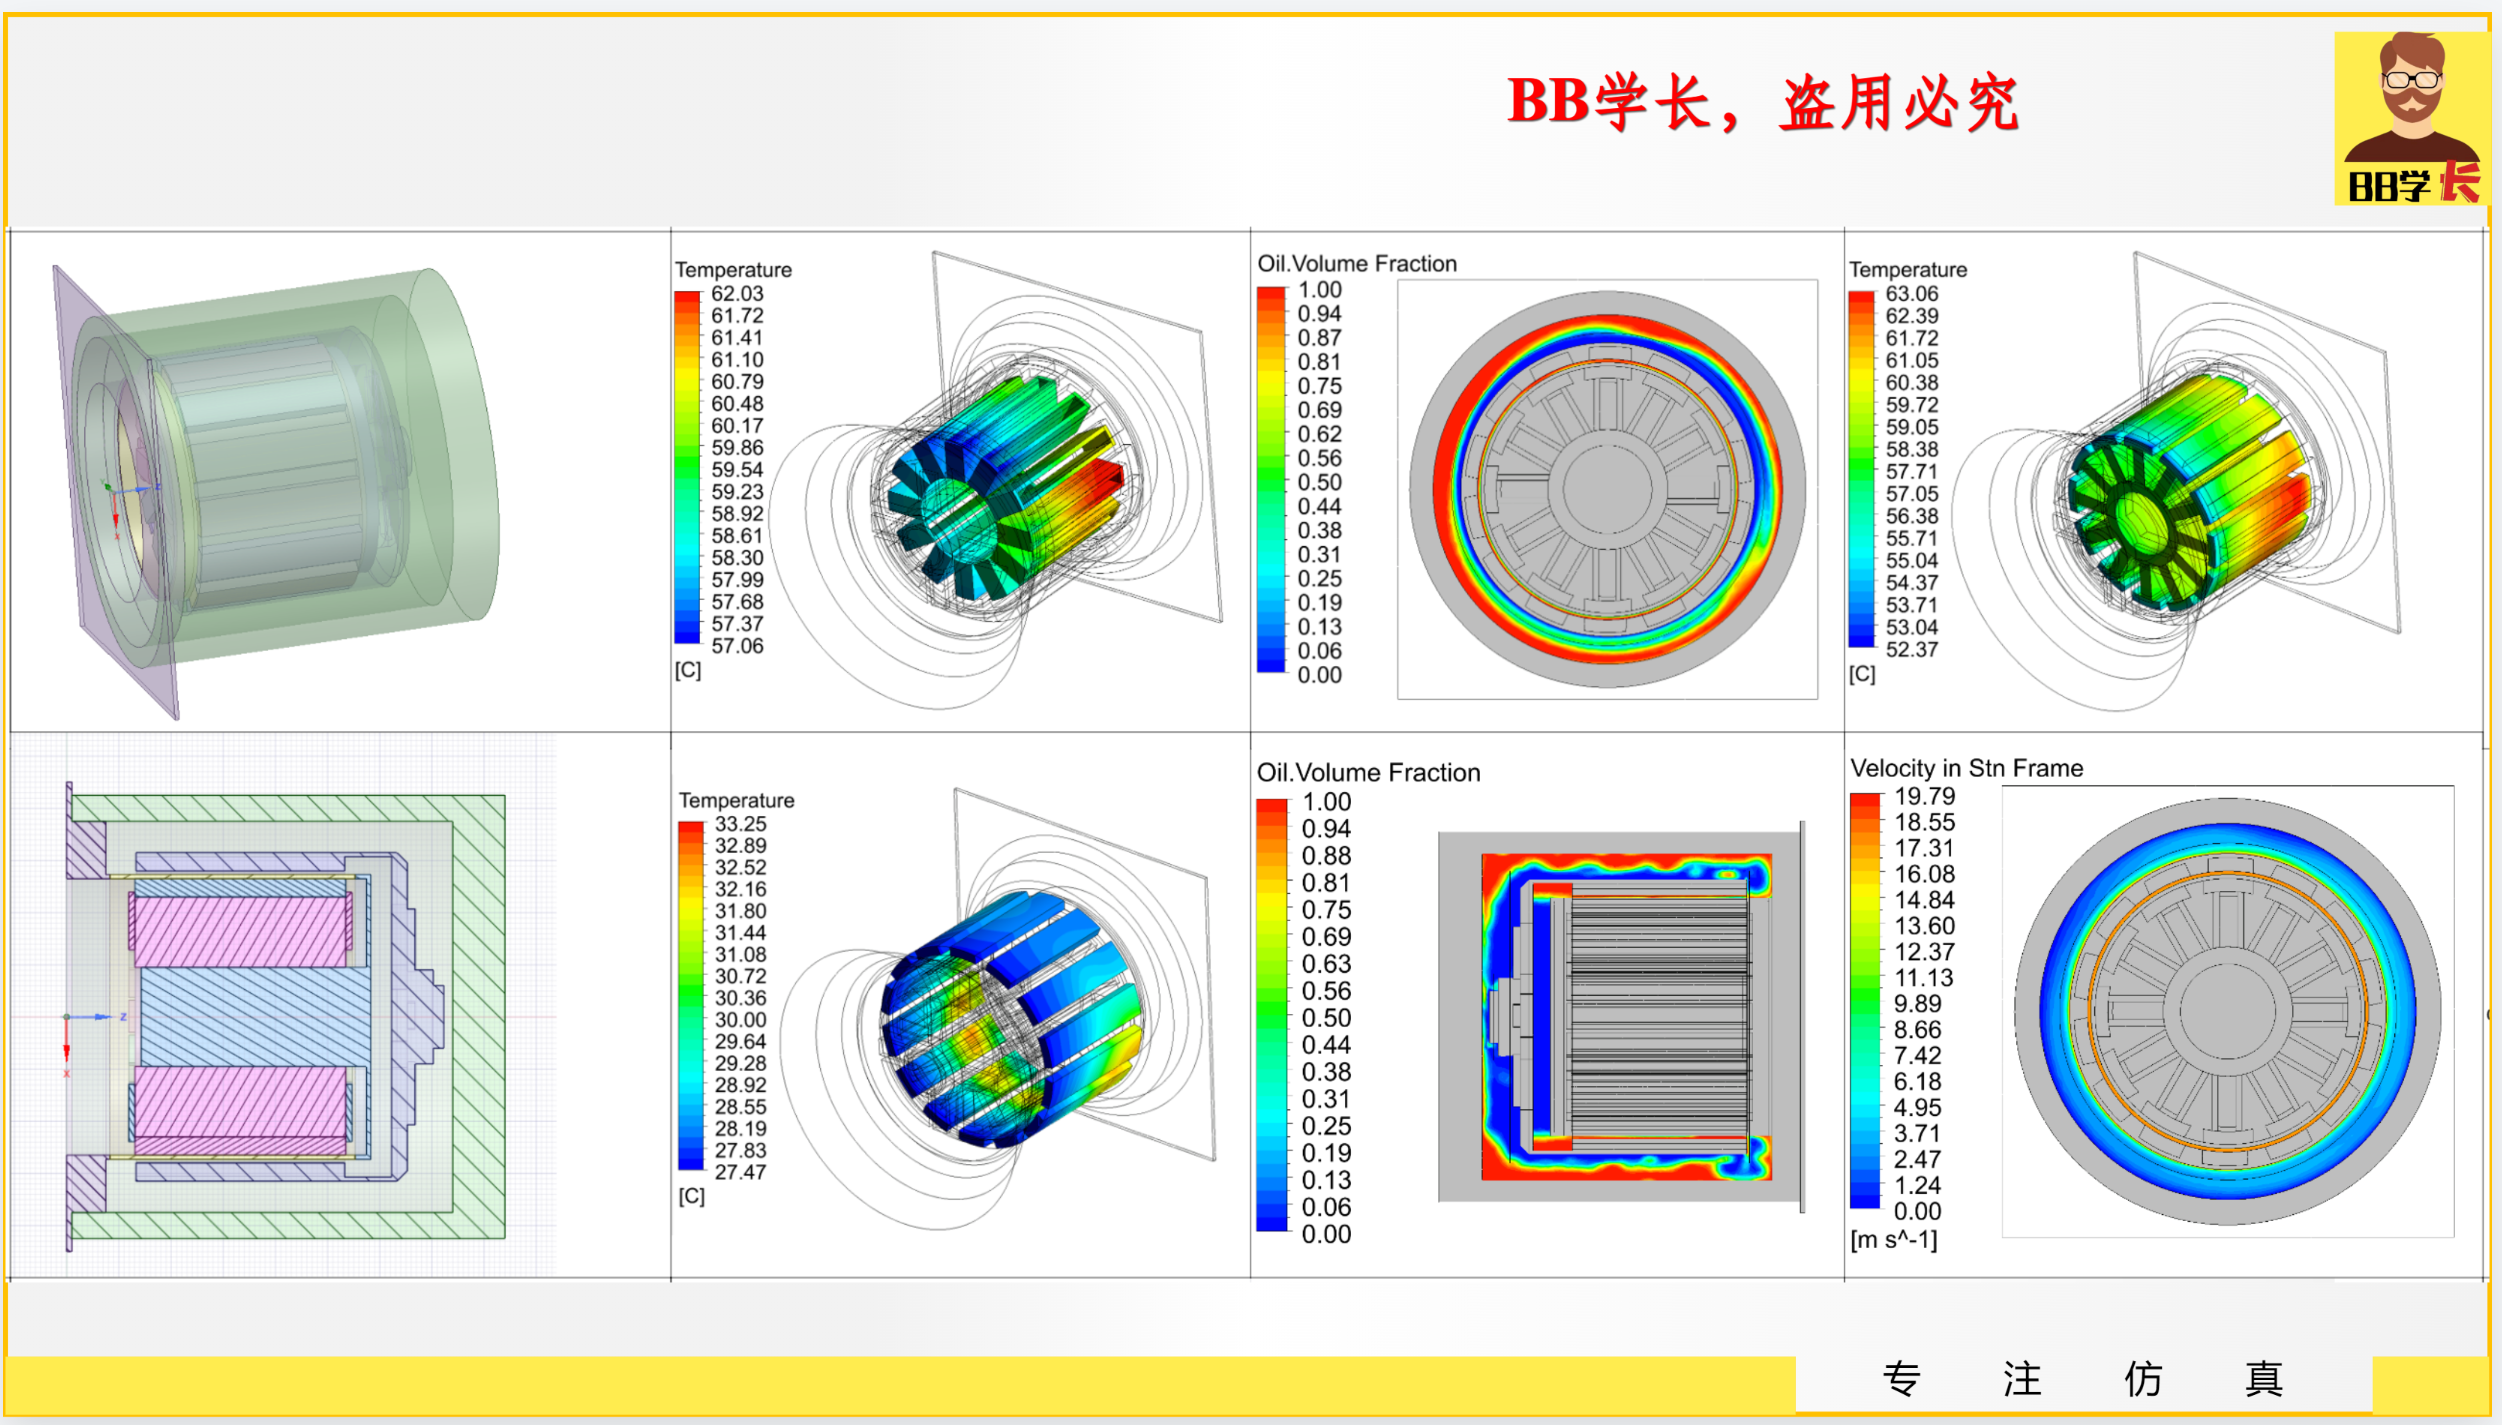2502x1425 pixels.
Task: Select the axial section oil volume fraction contour
Action: [1622, 1017]
